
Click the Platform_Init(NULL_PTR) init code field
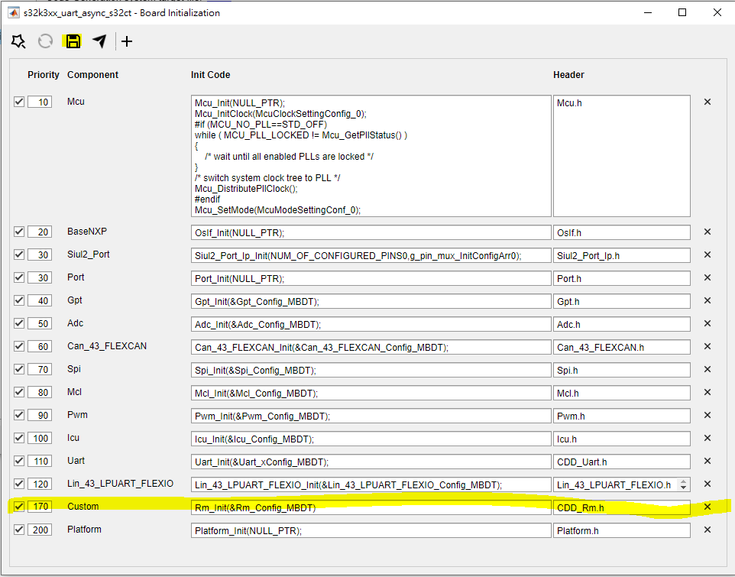click(x=371, y=531)
